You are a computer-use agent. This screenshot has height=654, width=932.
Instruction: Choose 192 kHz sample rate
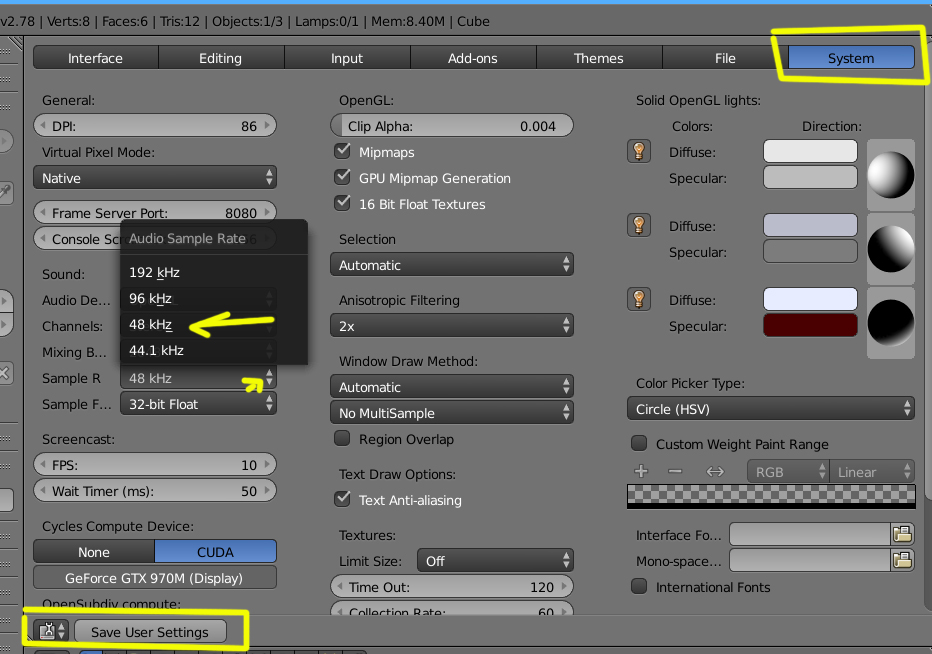[x=214, y=272]
